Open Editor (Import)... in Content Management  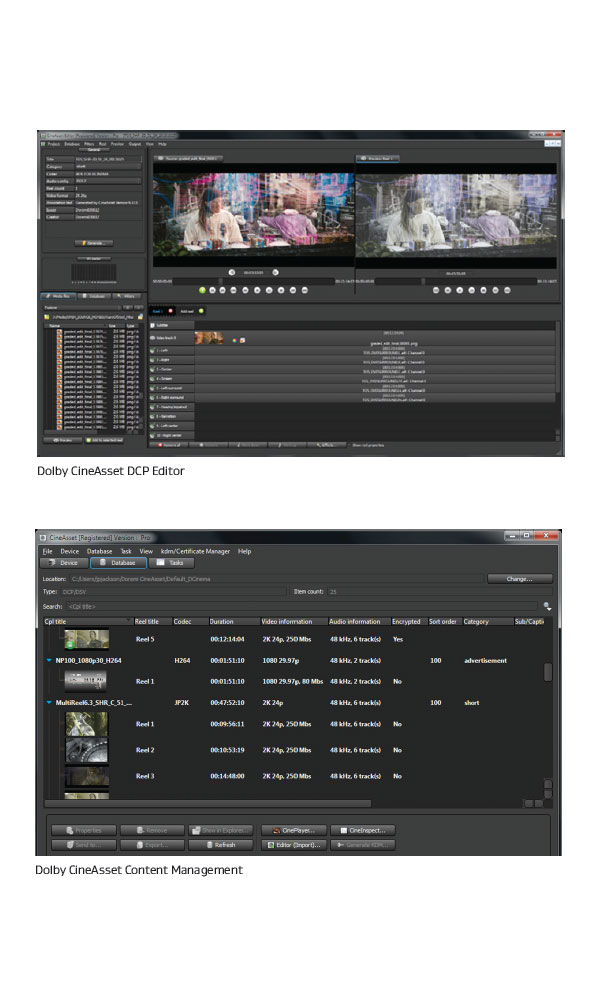point(293,845)
